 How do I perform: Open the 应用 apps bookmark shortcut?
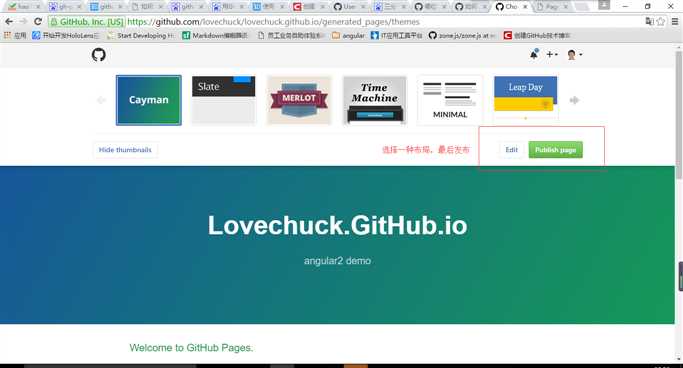tap(15, 36)
